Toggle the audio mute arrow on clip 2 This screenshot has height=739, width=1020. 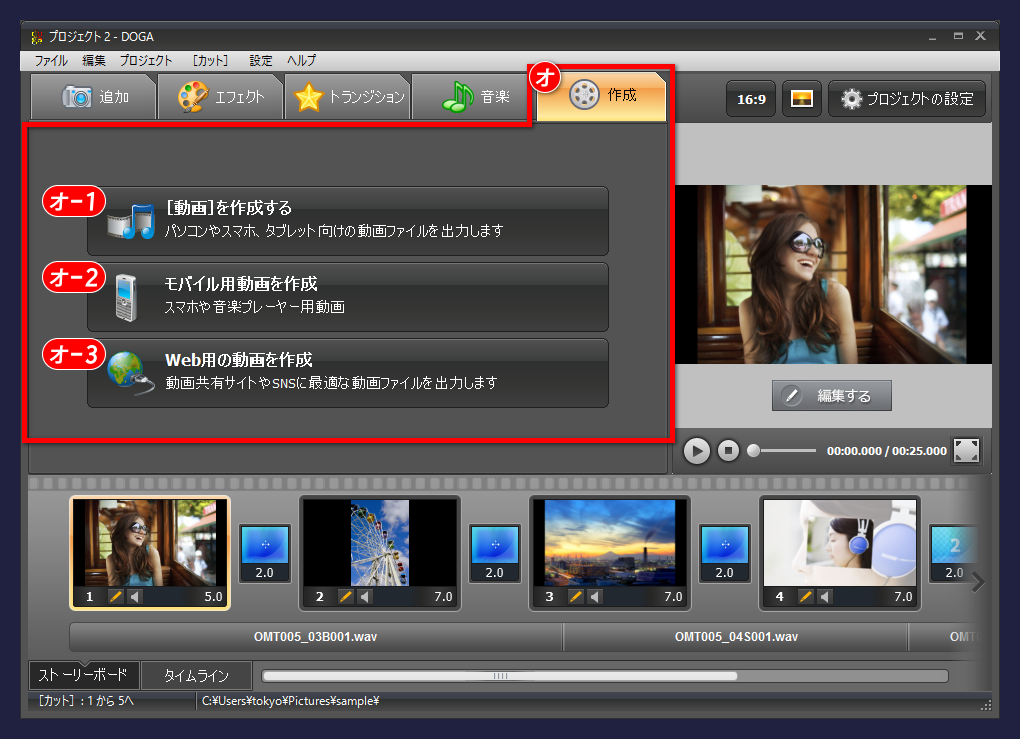[363, 596]
